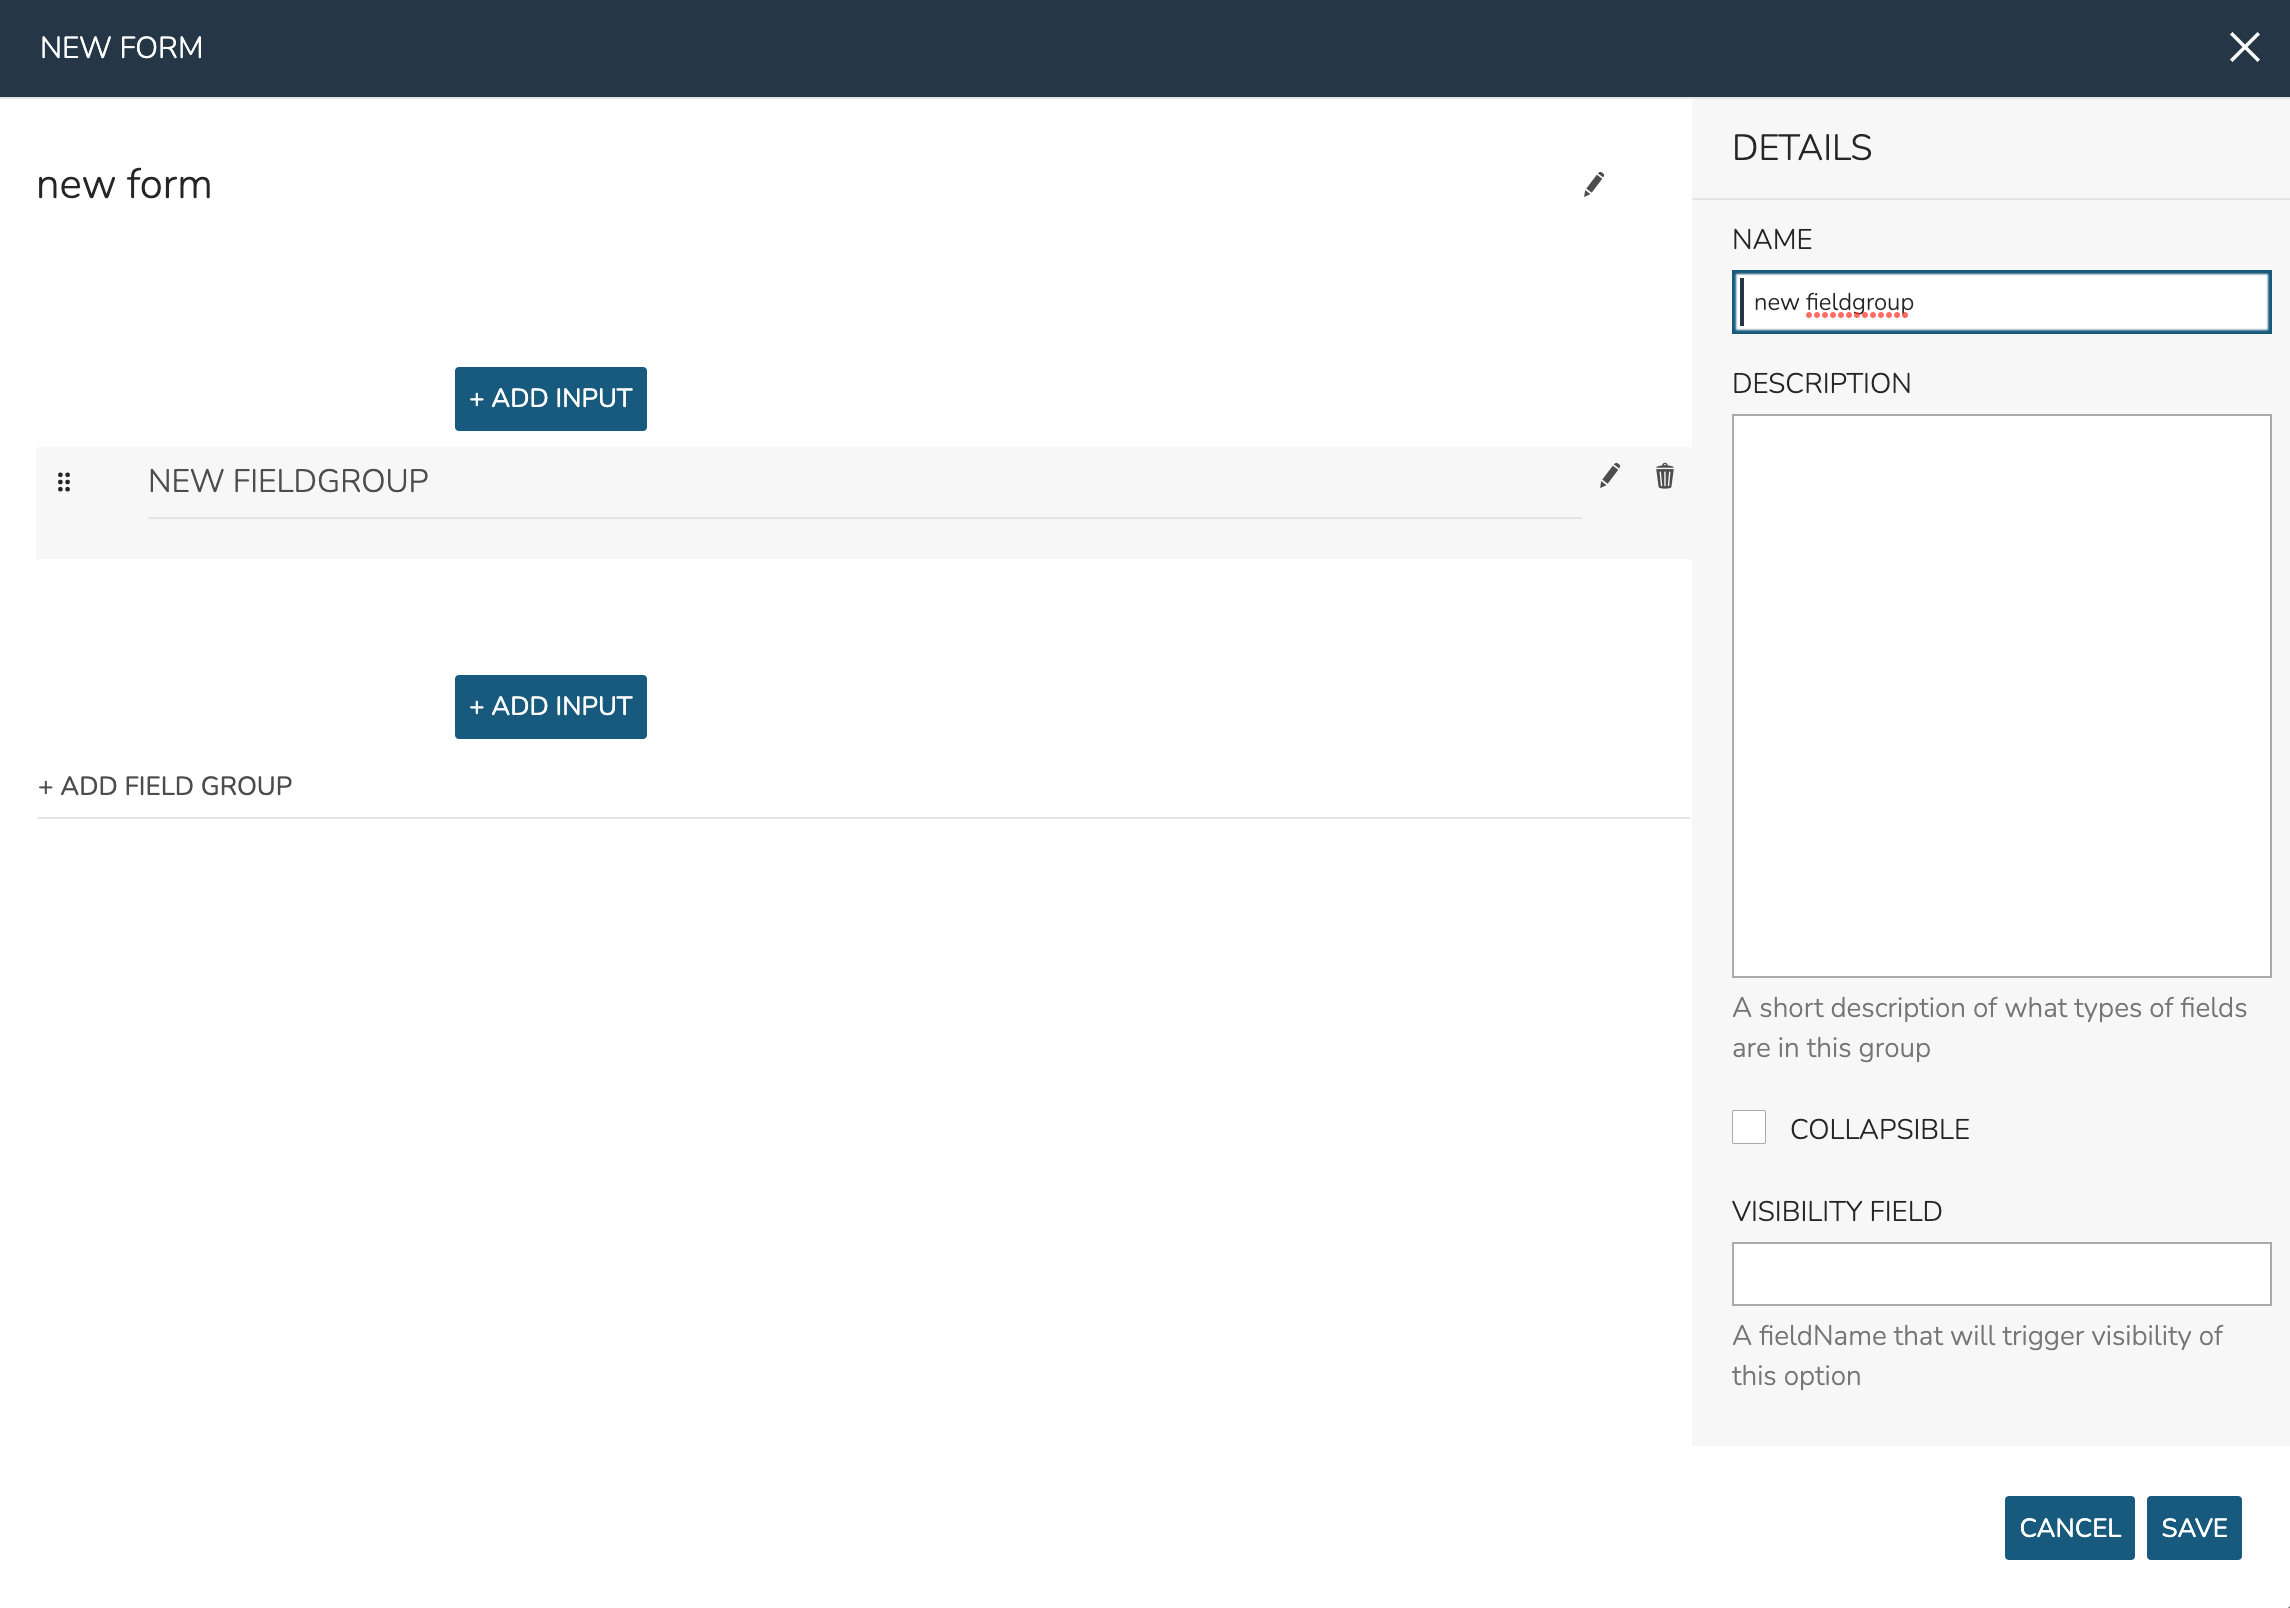Focus the Name input field
This screenshot has width=2290, height=1608.
pos(2001,302)
